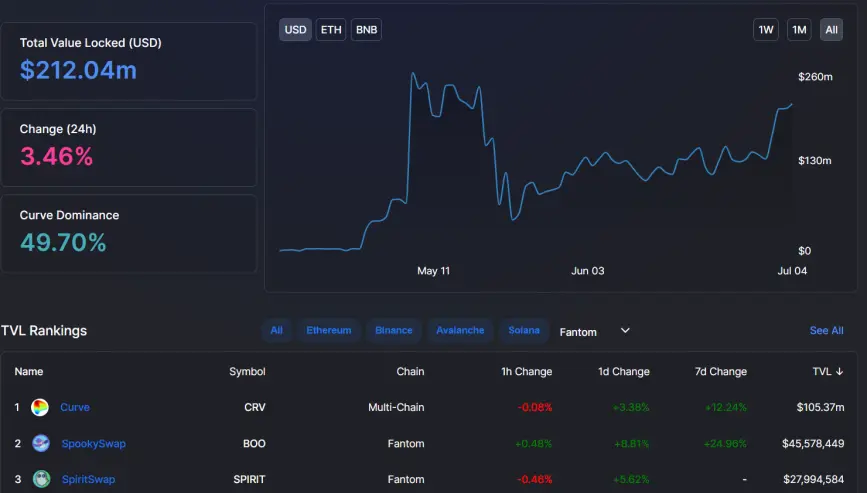This screenshot has height=493, width=867.
Task: Filter rankings by Binance
Action: tap(394, 331)
